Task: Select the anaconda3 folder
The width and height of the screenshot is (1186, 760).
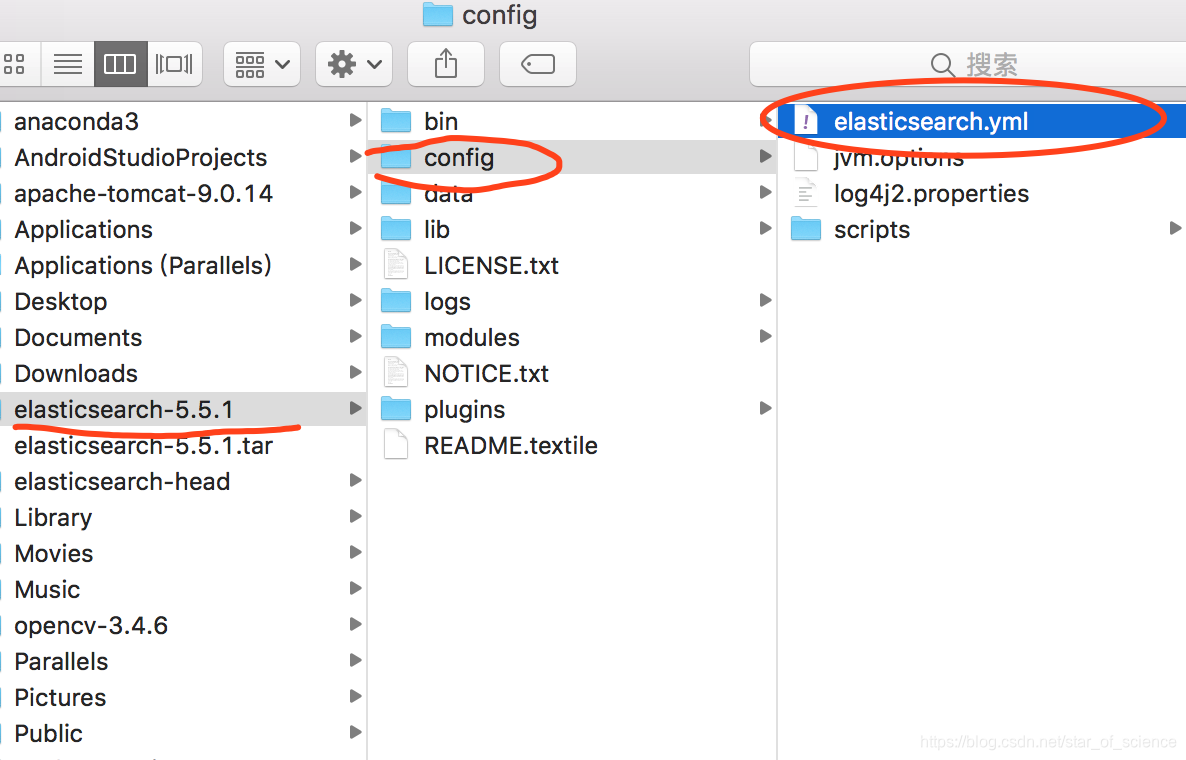Action: point(183,121)
